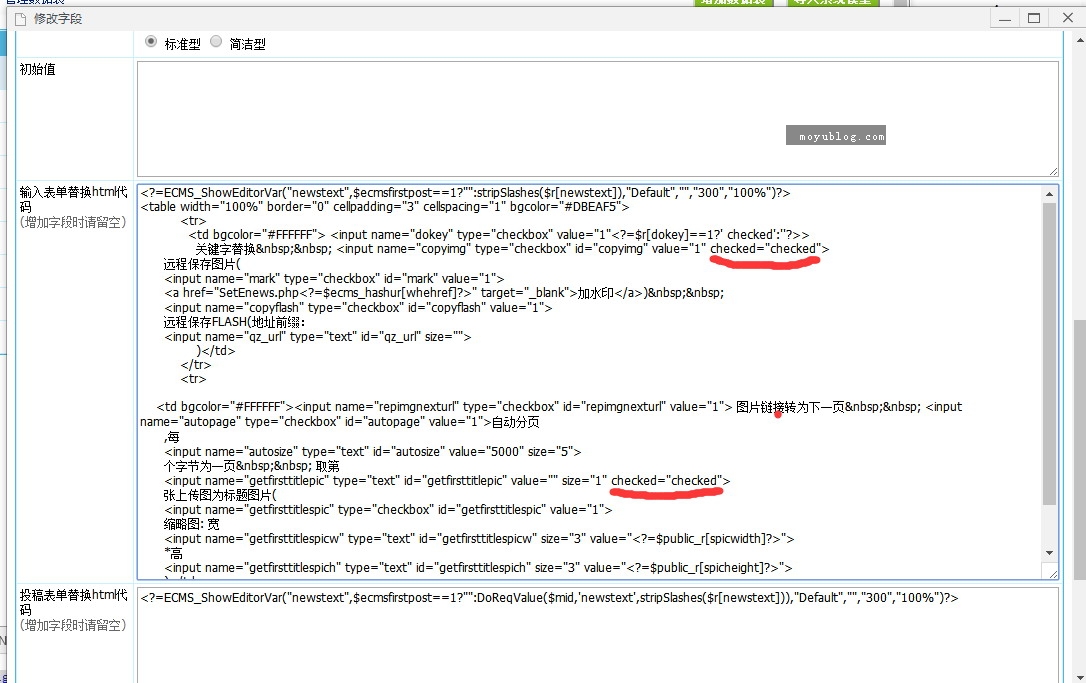1086x683 pixels.
Task: Click the html code box scrollbar thumb
Action: 1049,350
